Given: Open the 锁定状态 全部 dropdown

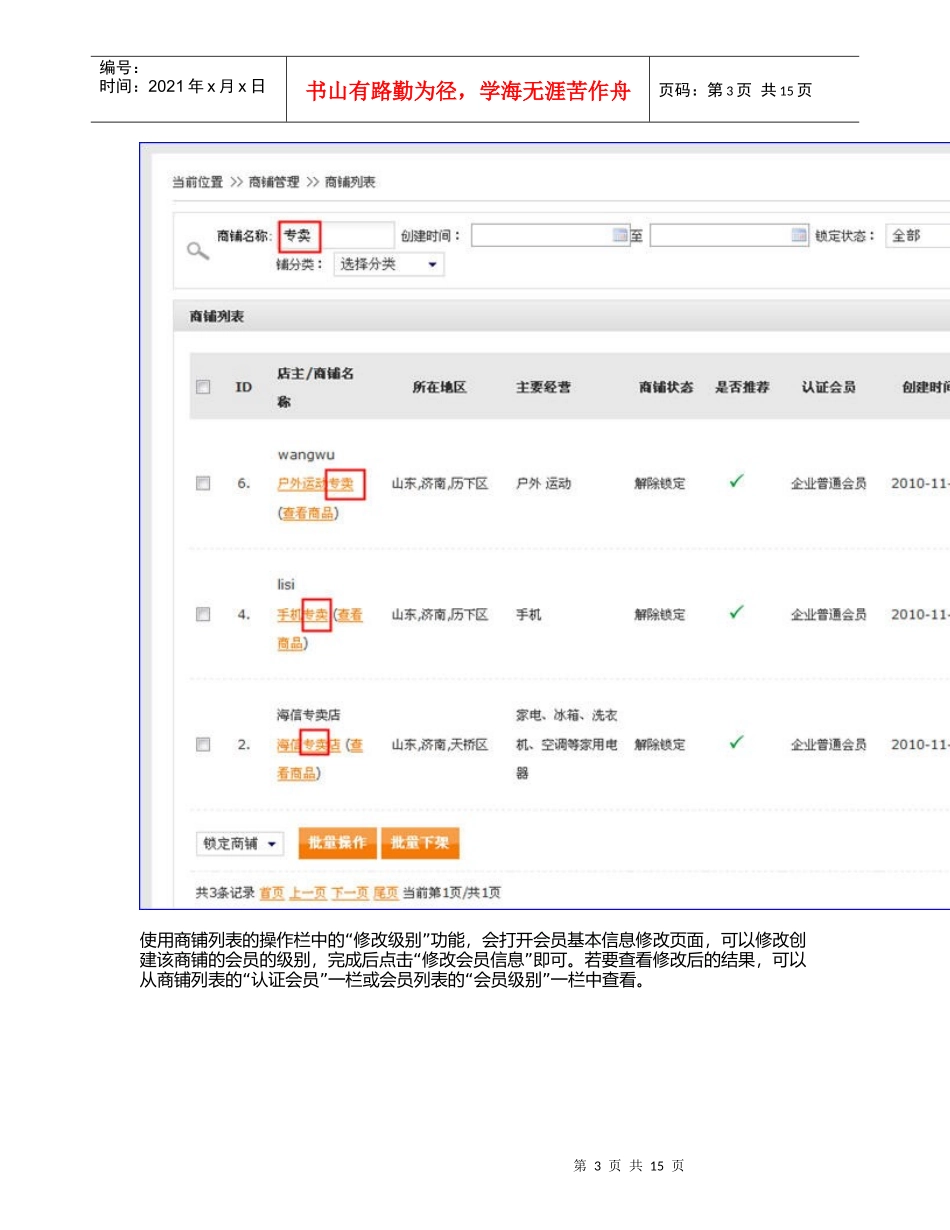Looking at the screenshot, I should point(918,236).
